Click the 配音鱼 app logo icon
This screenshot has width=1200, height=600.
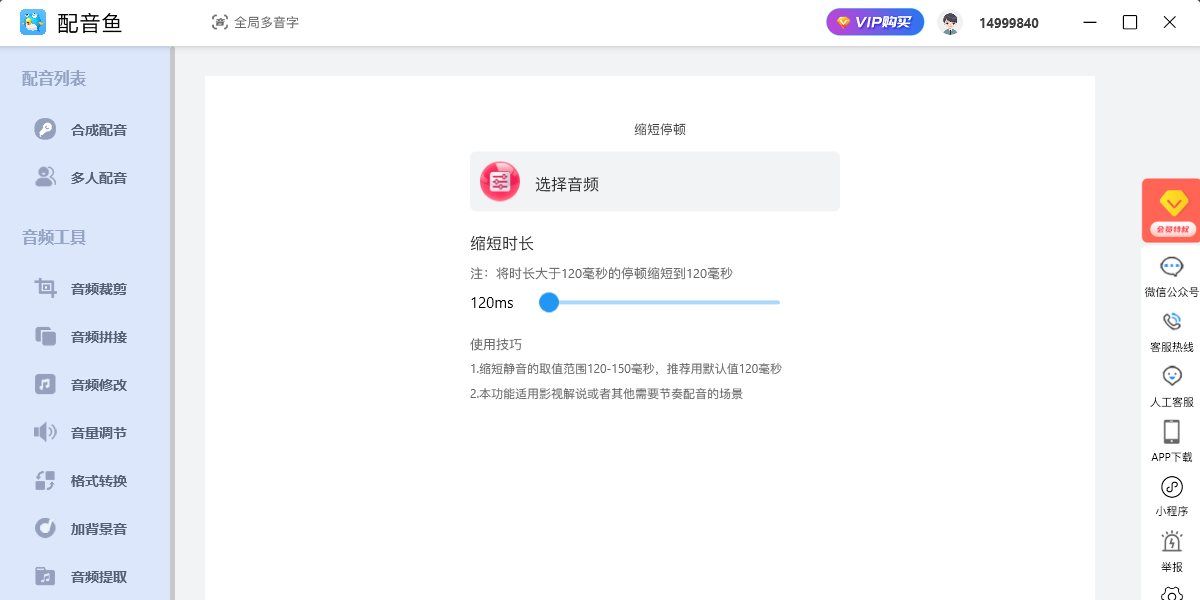33,22
